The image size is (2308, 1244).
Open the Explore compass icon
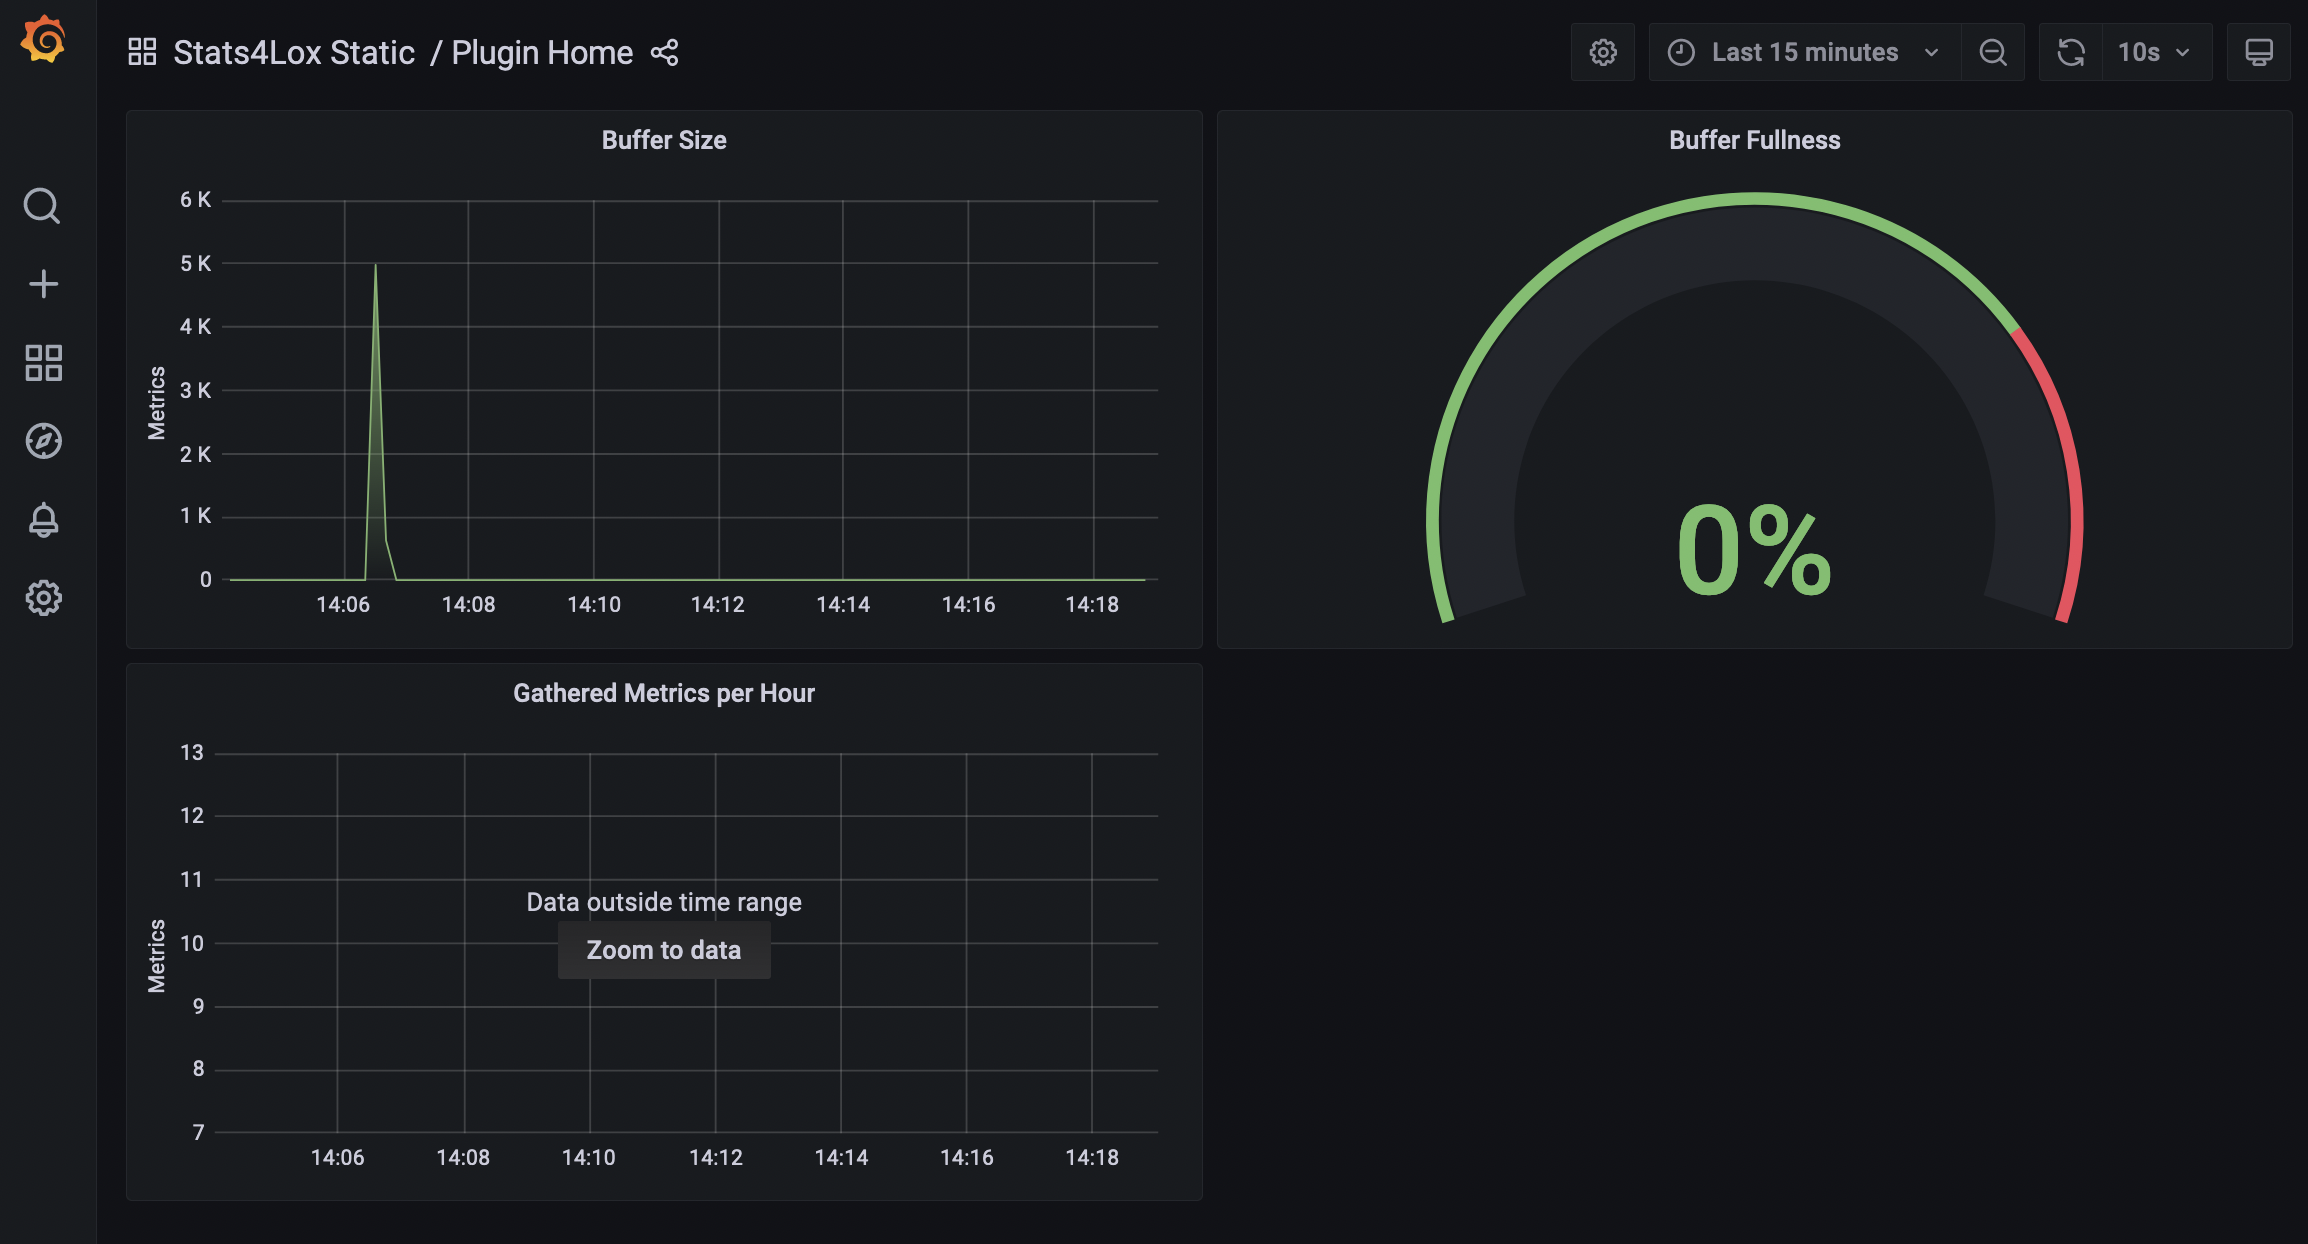click(x=43, y=441)
